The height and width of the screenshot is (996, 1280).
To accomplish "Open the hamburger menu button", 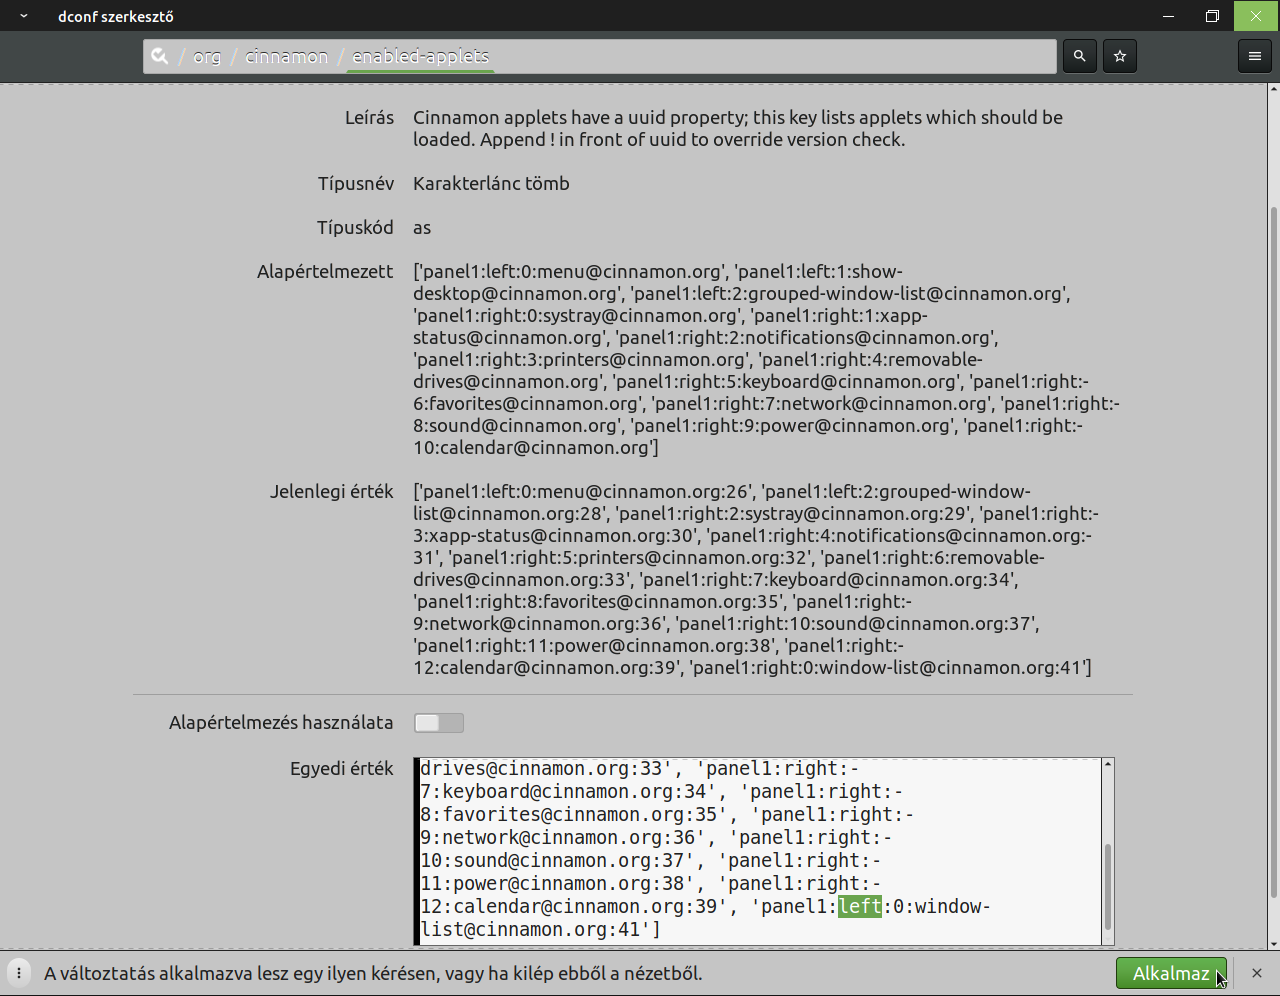I will pyautogui.click(x=1255, y=56).
